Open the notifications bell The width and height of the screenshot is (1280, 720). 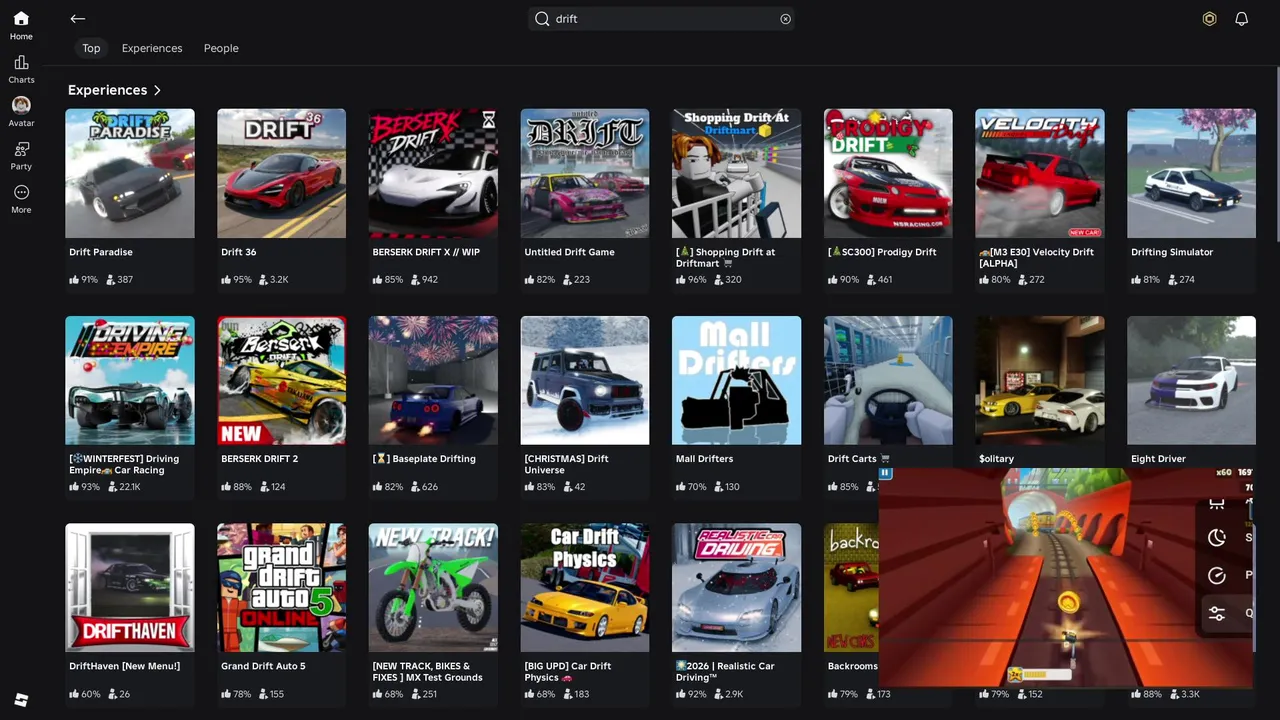1241,19
